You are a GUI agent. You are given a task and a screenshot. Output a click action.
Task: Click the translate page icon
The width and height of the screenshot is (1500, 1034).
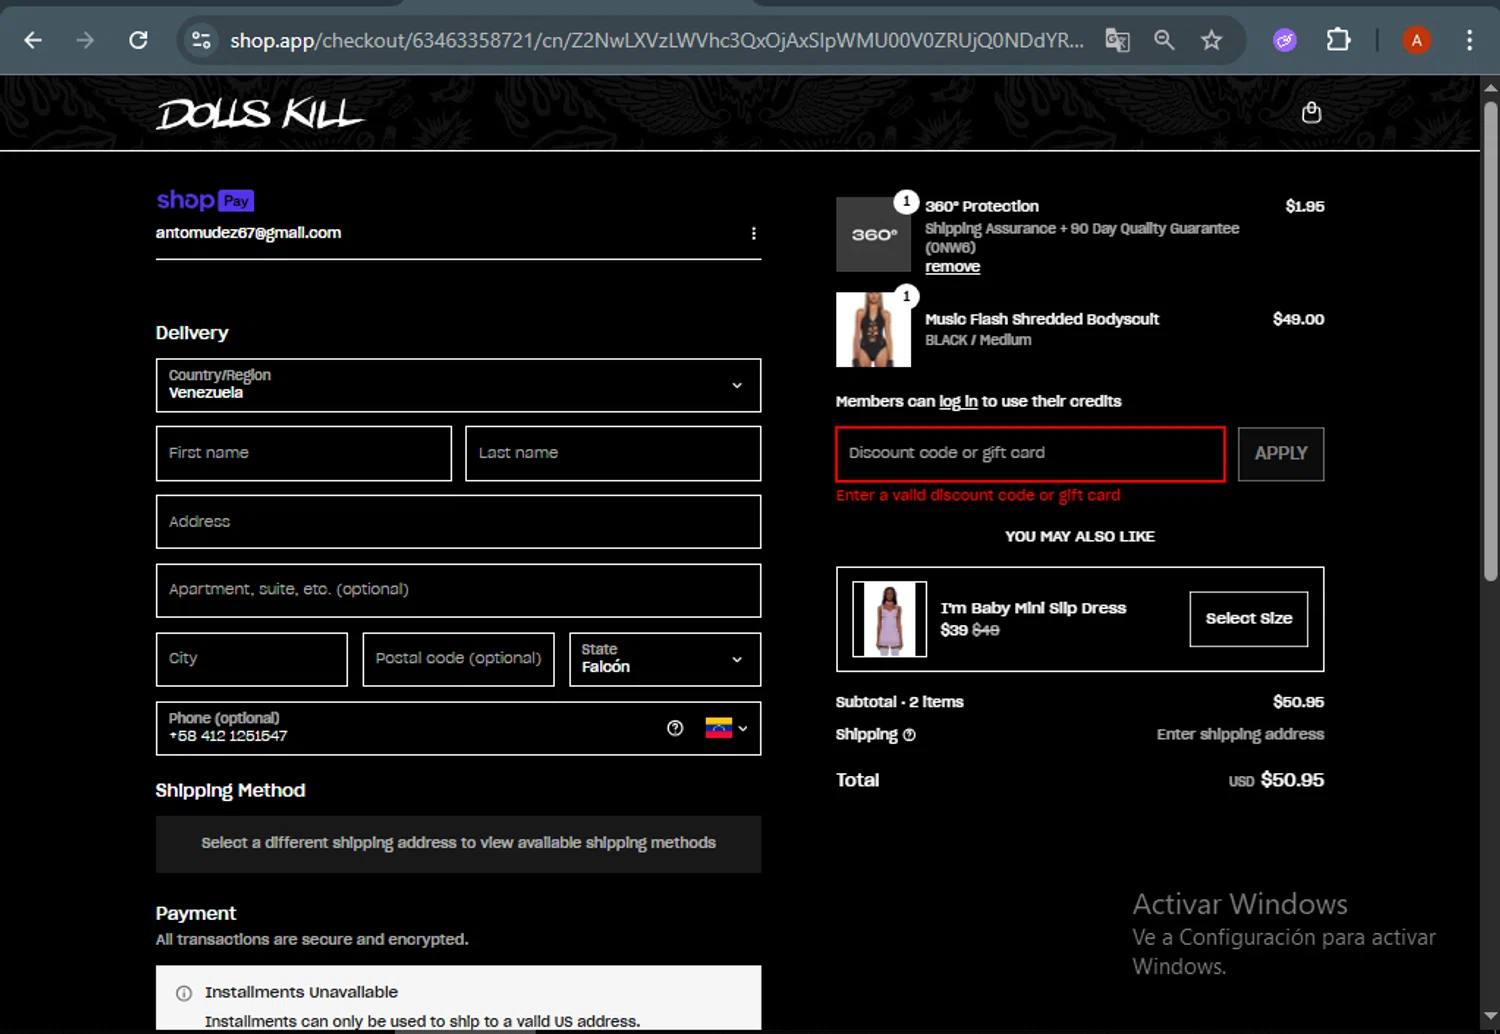(1117, 40)
